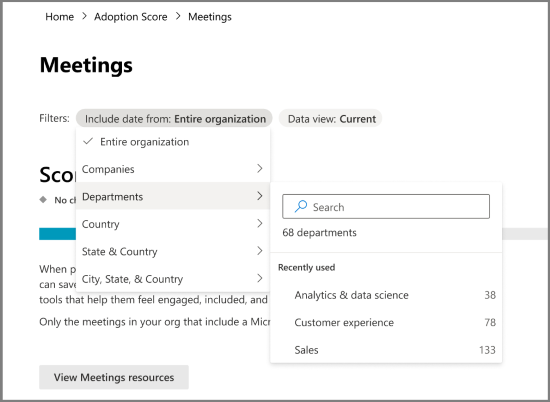Screen dimensions: 550x402
Task: Expand Country chevron arrow
Action: (x=260, y=223)
